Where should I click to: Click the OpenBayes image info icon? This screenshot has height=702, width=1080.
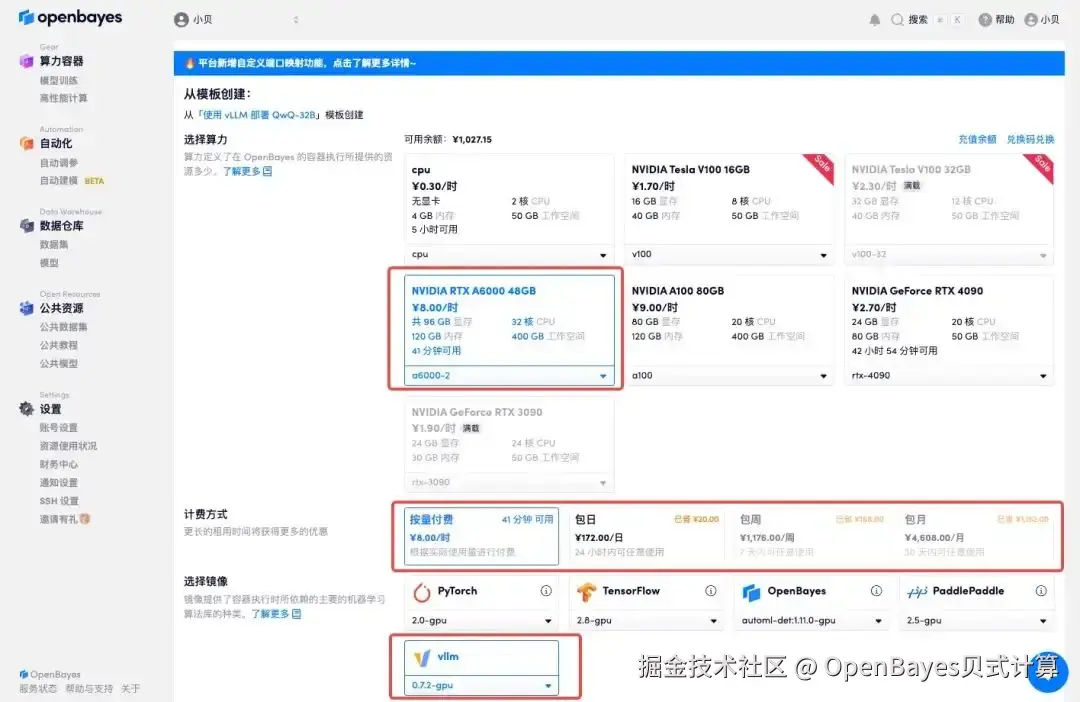click(x=876, y=590)
